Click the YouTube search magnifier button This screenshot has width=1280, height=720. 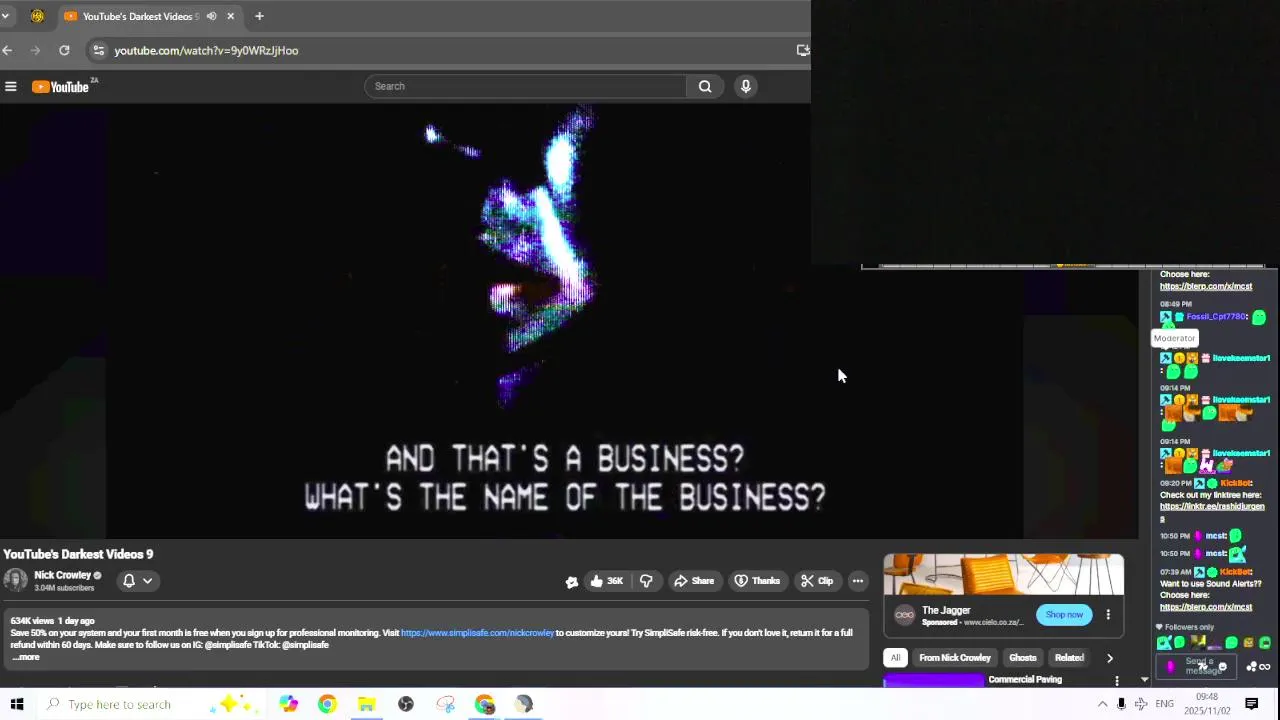[705, 86]
